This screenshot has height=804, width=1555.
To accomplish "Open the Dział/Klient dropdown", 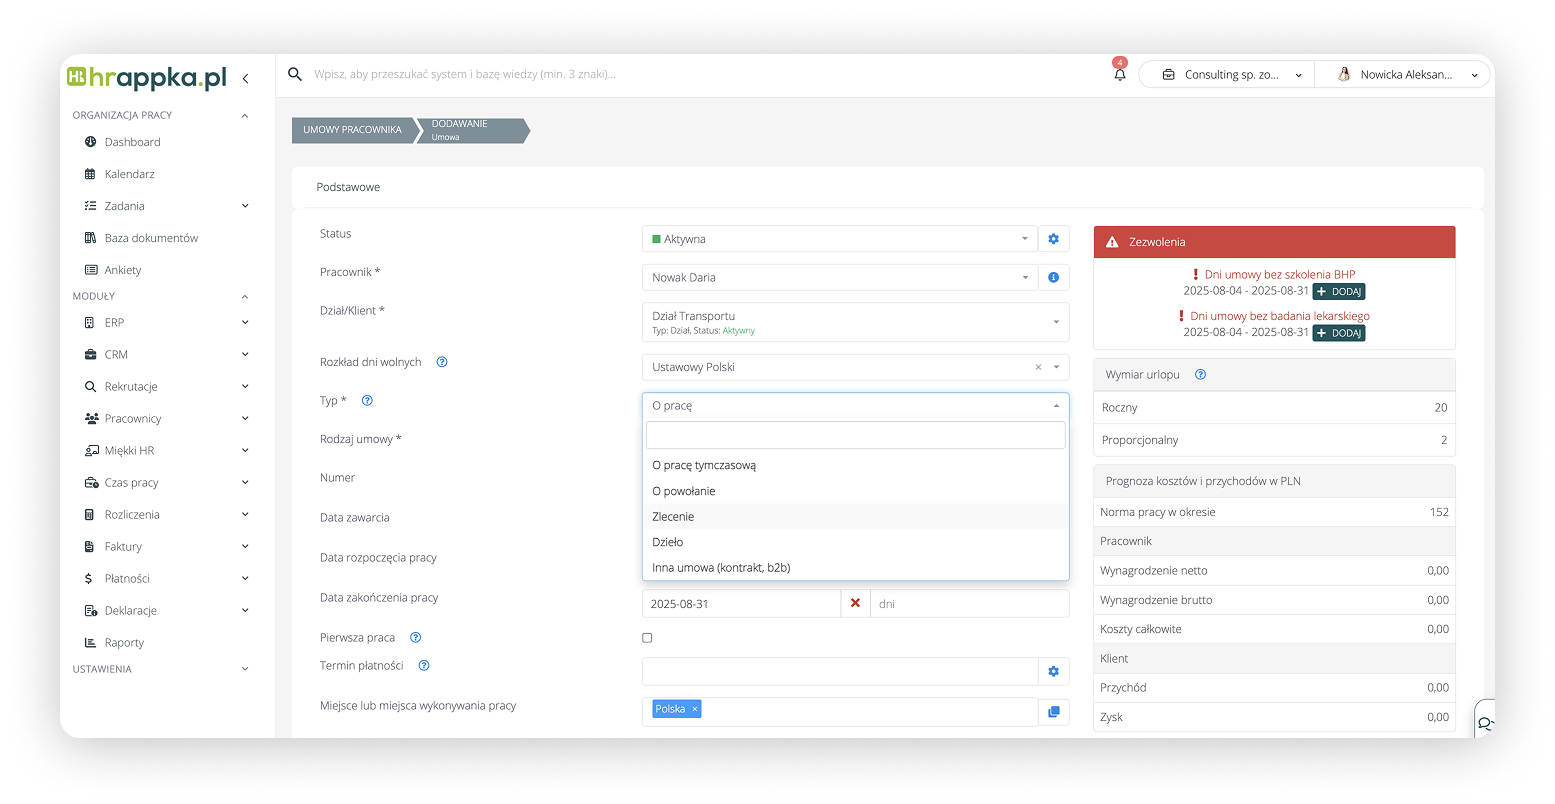I will pyautogui.click(x=855, y=322).
